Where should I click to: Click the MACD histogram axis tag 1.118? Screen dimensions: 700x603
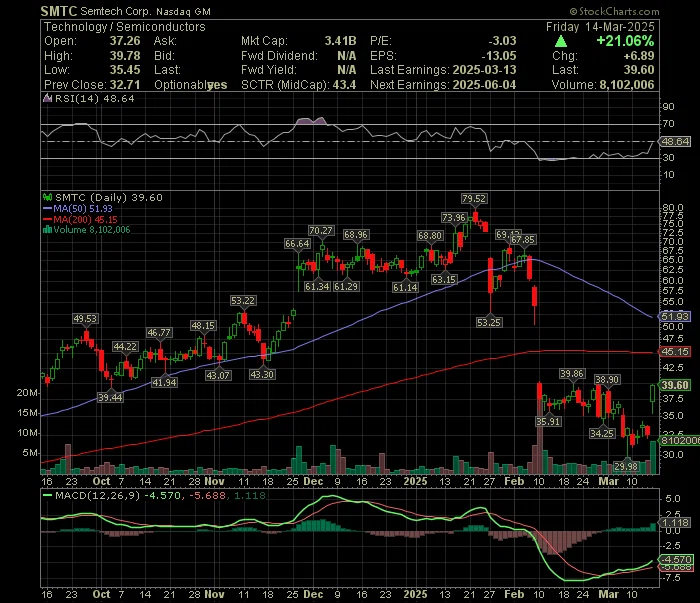675,522
